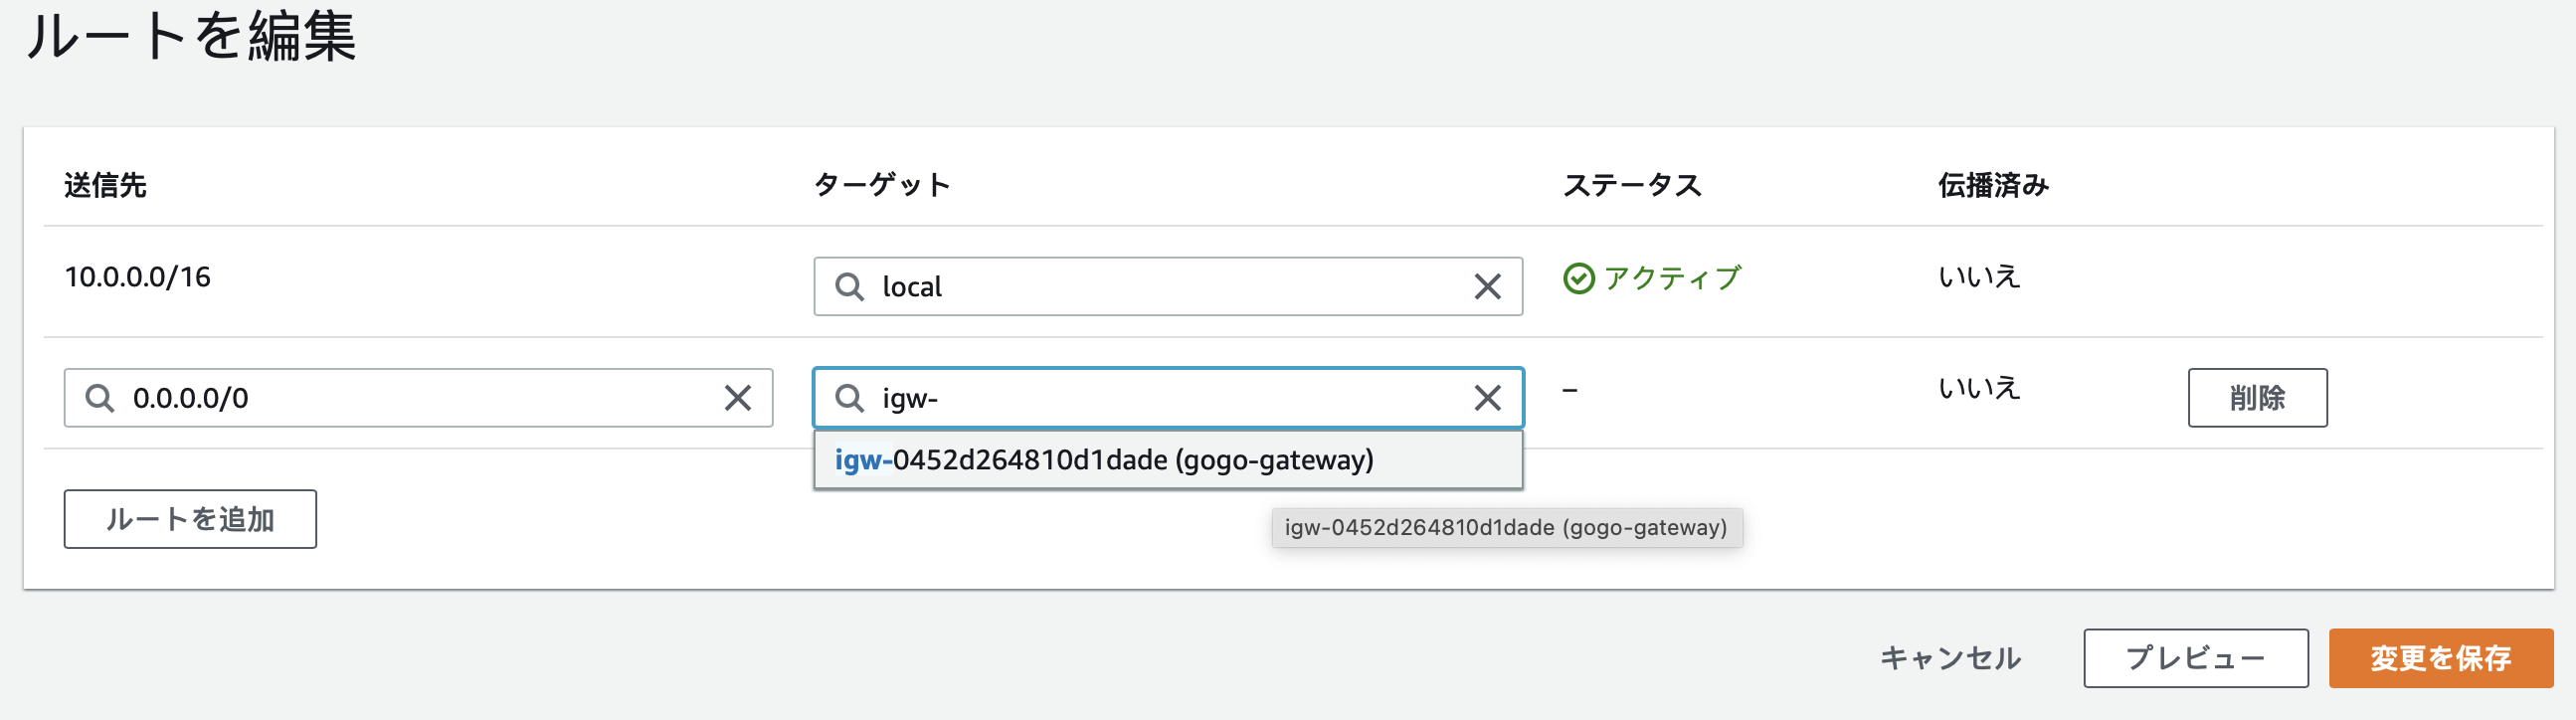The width and height of the screenshot is (2576, 720).
Task: Click into the 0.0.0.0/0 destination field
Action: pos(420,398)
